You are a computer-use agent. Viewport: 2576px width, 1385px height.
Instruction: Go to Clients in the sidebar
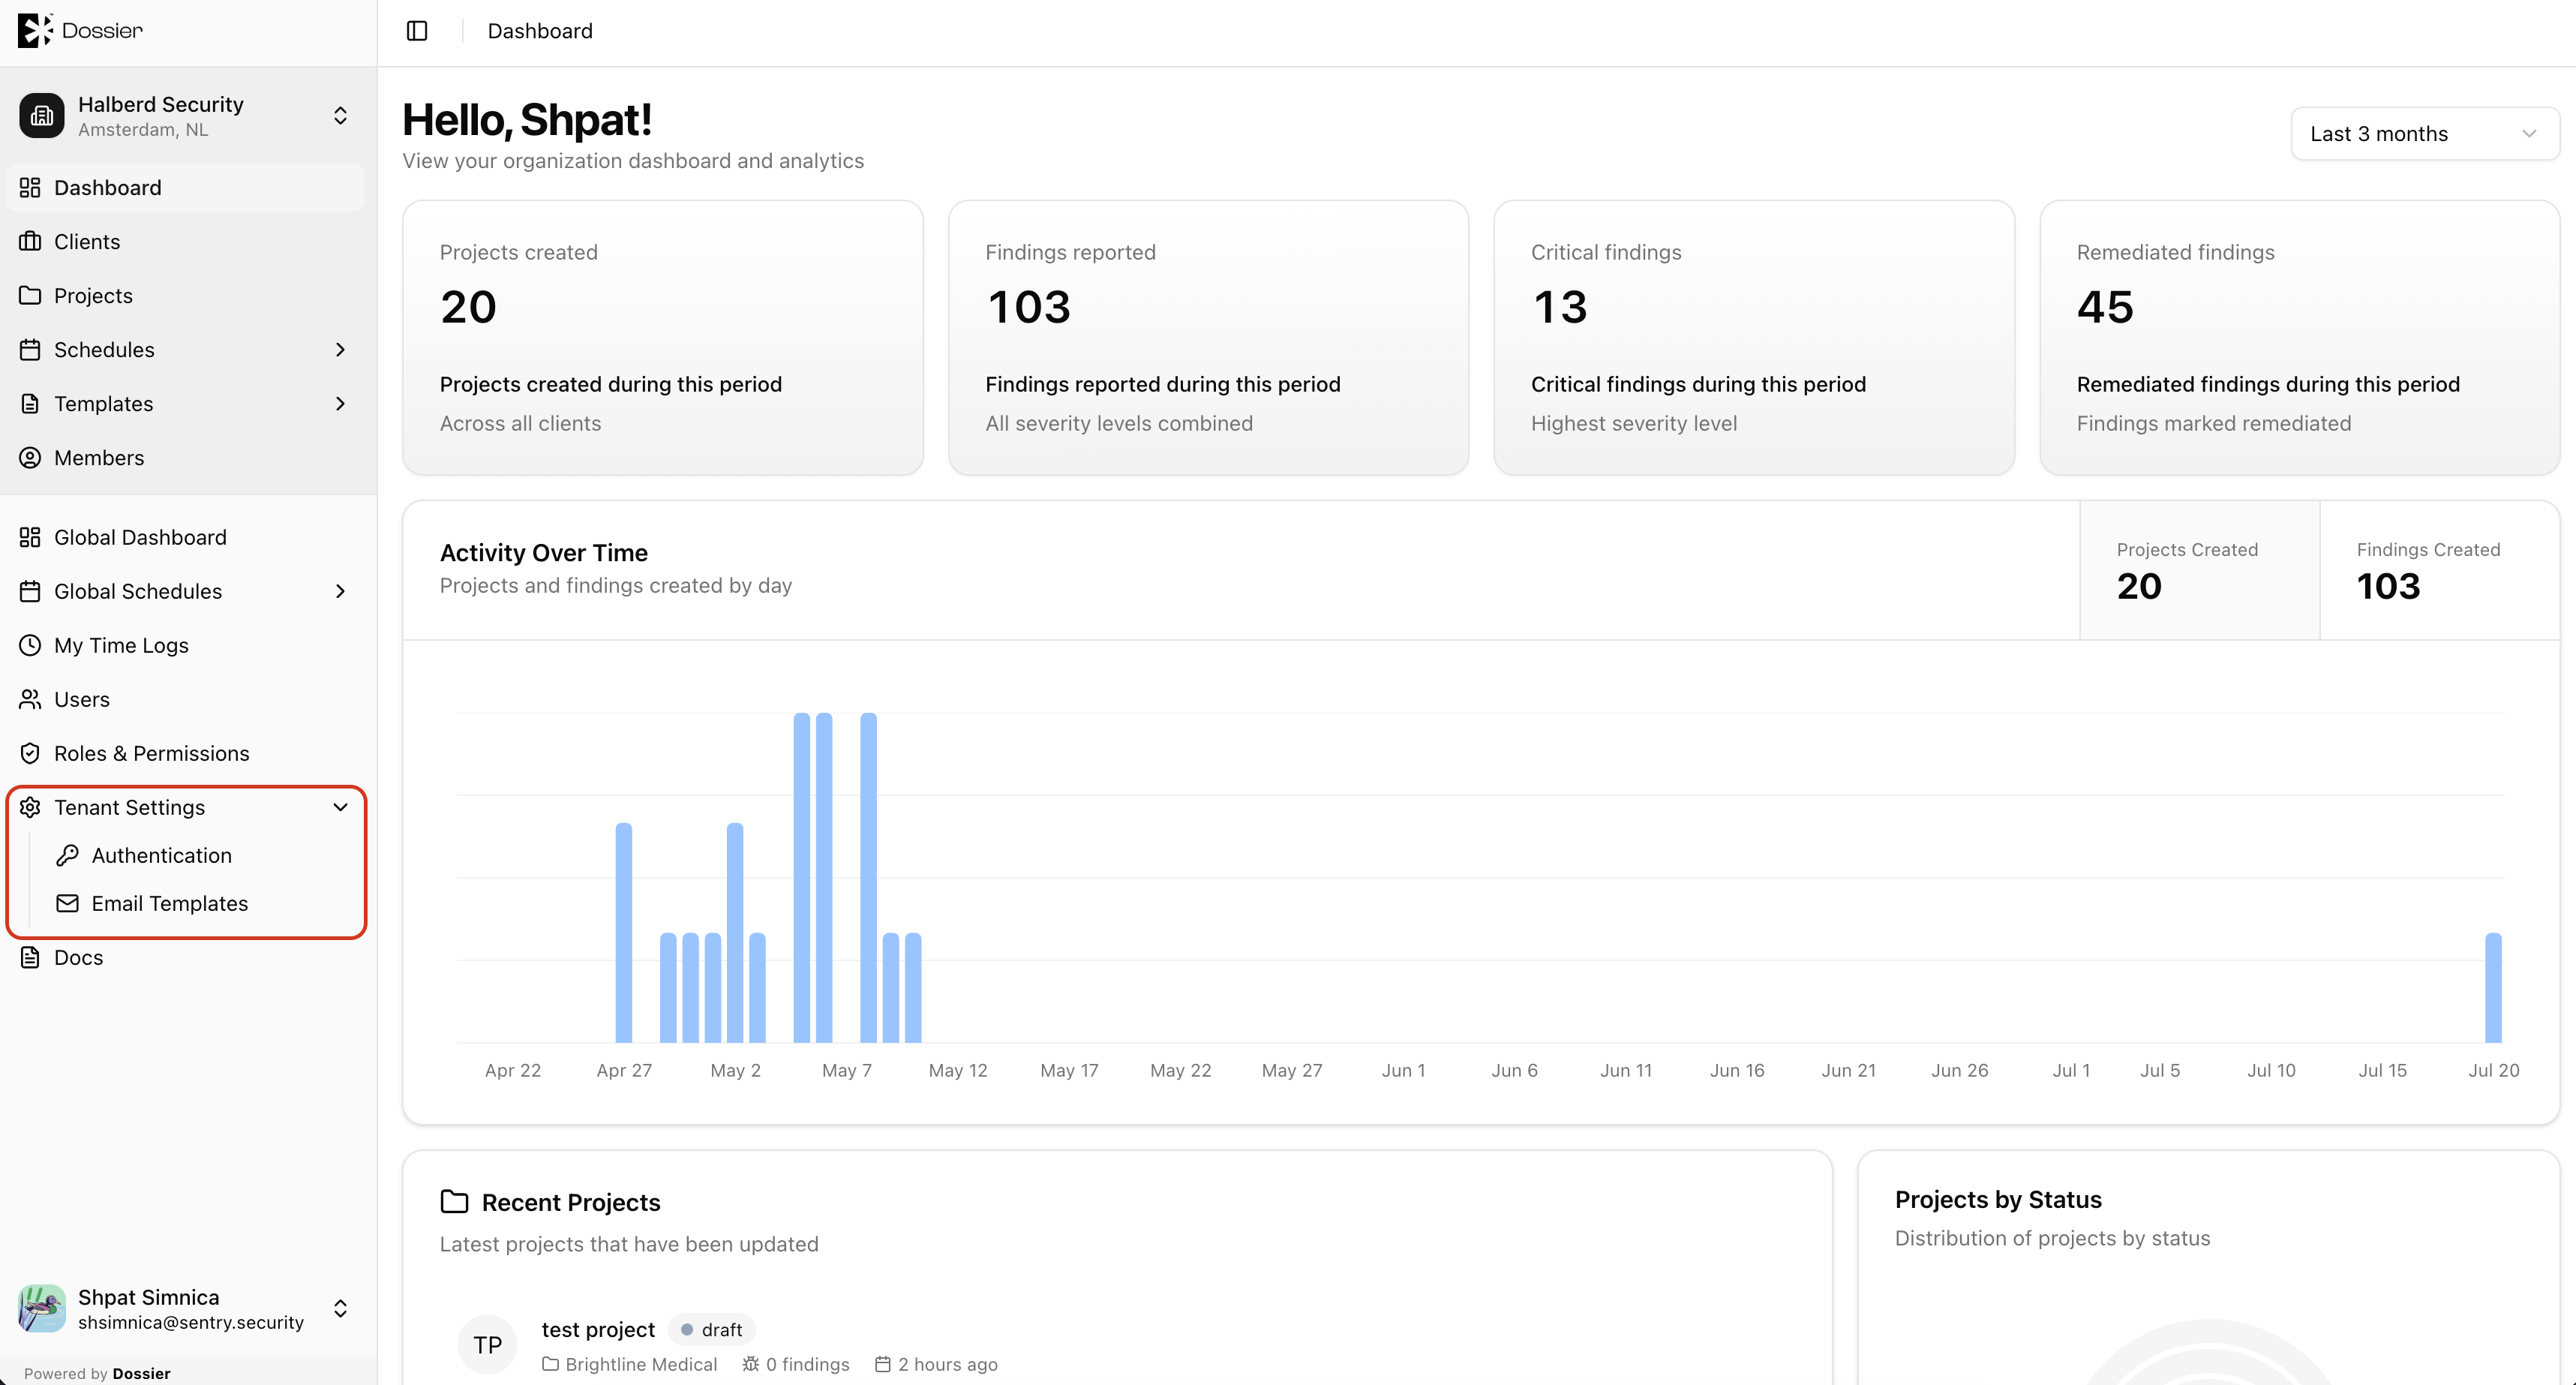[186, 242]
